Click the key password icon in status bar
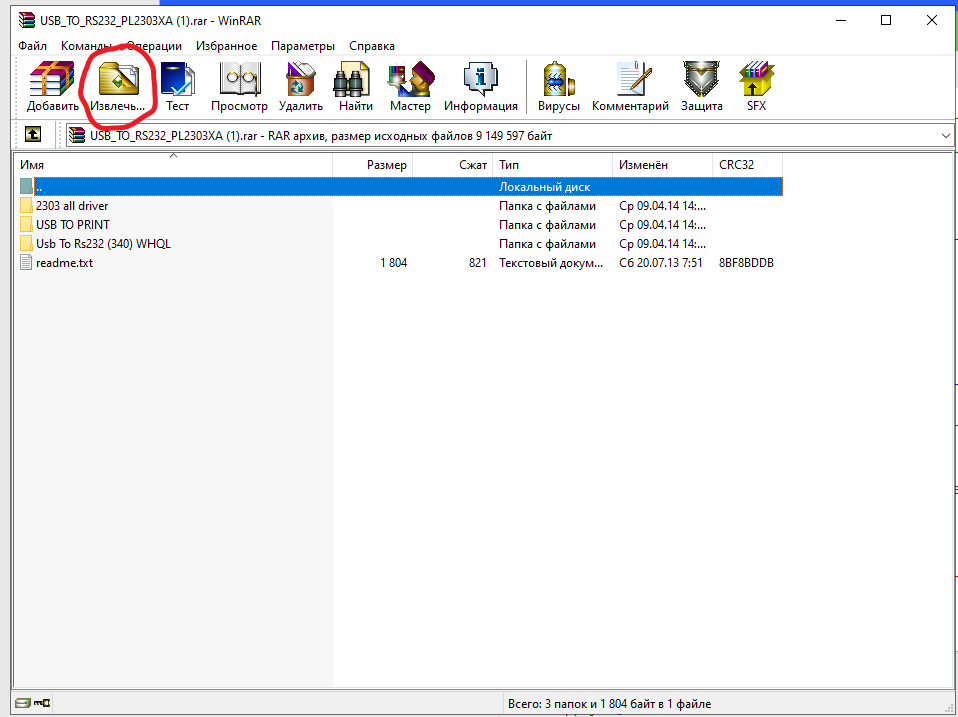This screenshot has width=958, height=717. tap(42, 703)
